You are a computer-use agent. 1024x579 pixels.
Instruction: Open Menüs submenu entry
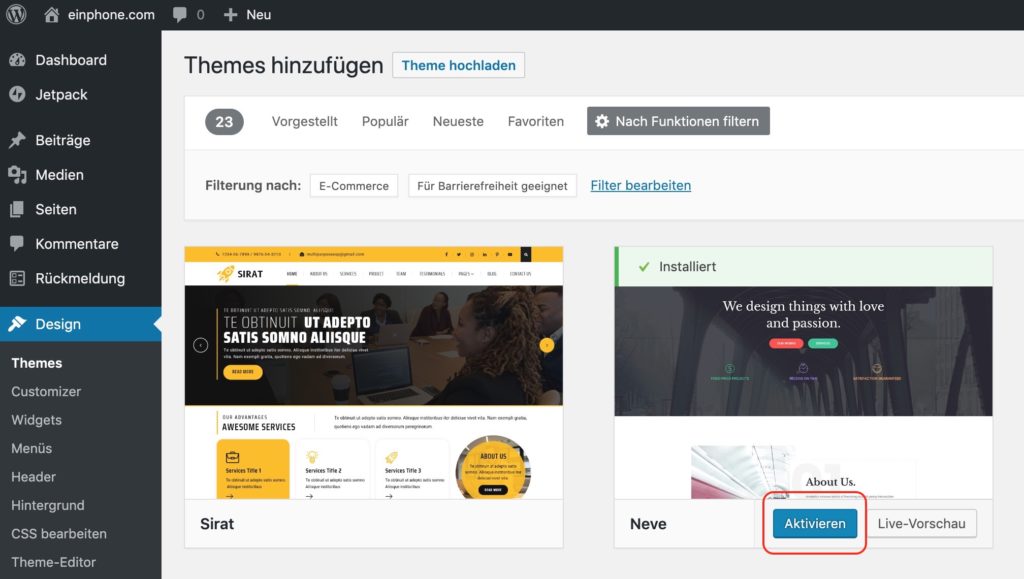point(31,448)
